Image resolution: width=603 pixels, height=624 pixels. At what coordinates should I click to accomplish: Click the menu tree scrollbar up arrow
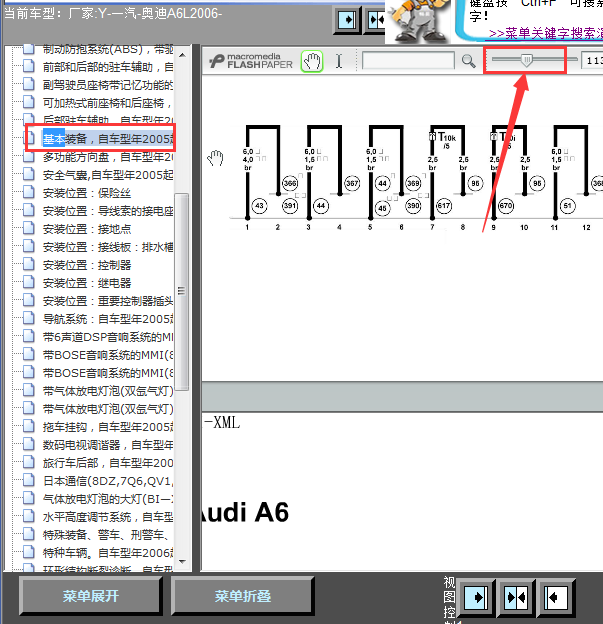tap(182, 55)
